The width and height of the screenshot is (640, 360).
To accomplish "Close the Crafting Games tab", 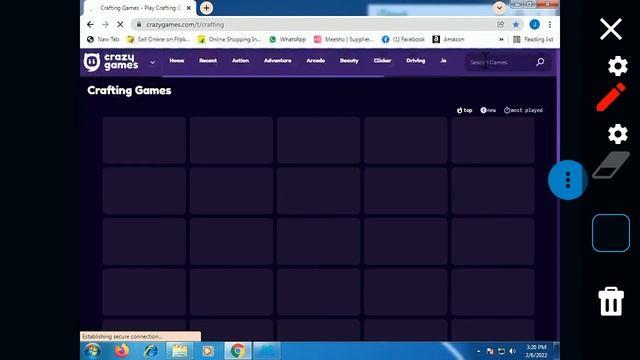I will pos(189,8).
